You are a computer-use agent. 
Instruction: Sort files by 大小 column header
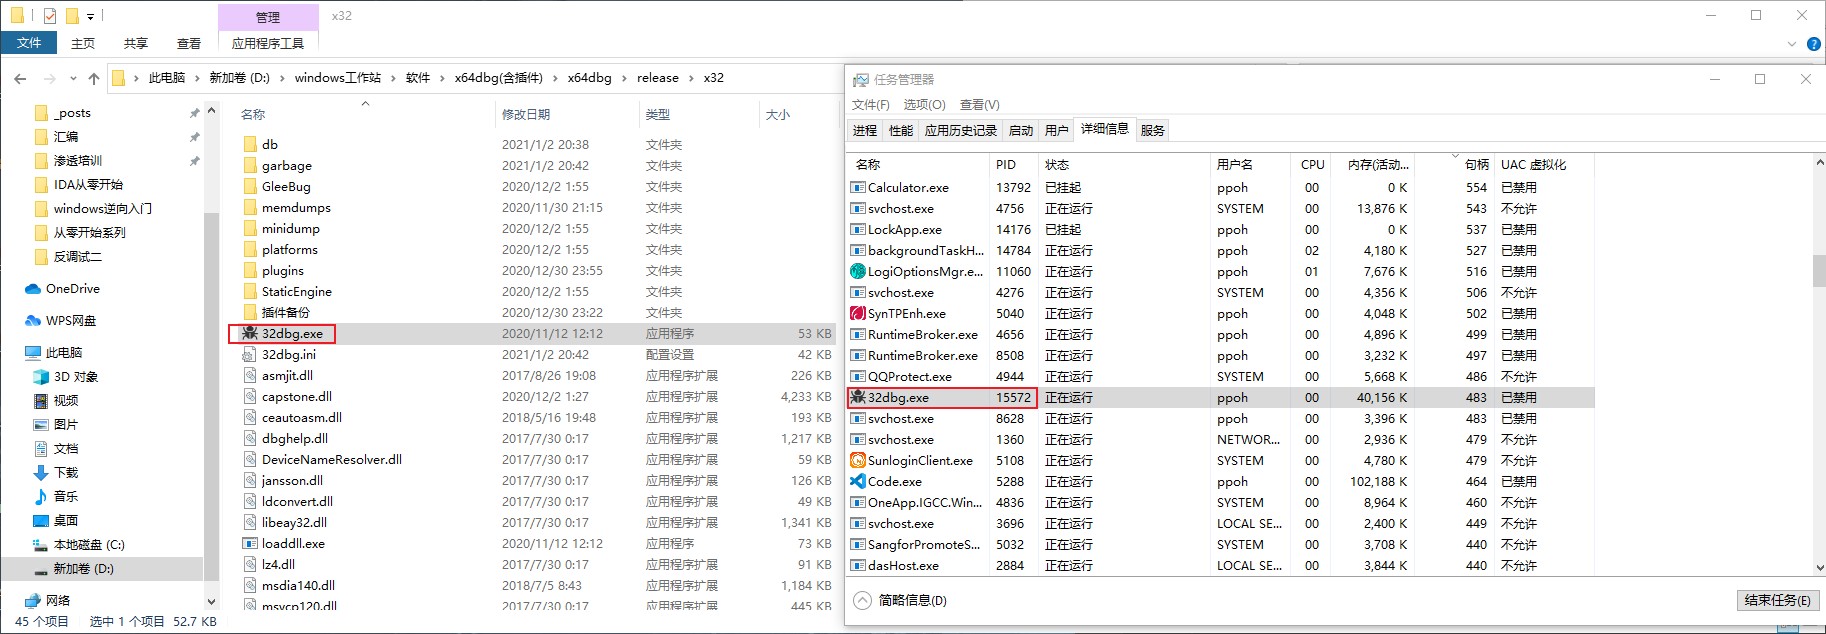pos(797,114)
